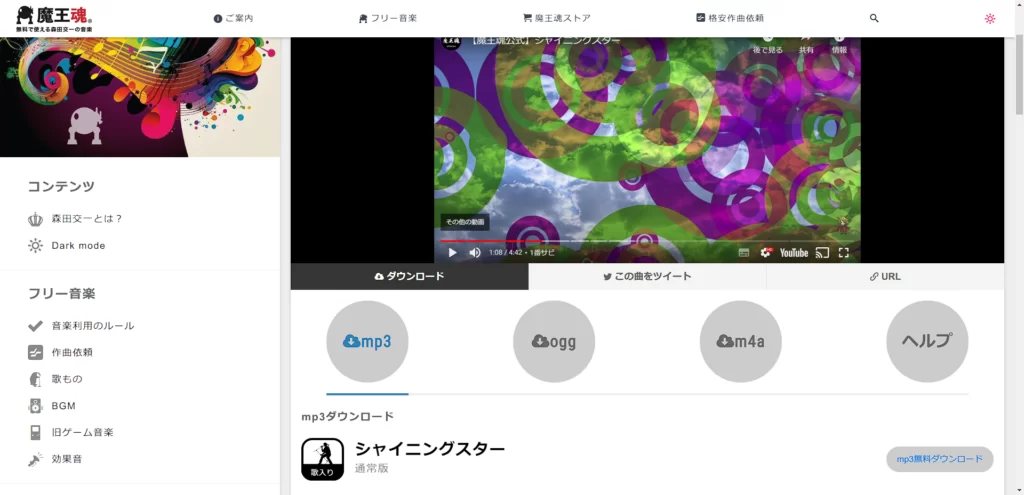Mute the video volume speaker icon

tap(475, 253)
